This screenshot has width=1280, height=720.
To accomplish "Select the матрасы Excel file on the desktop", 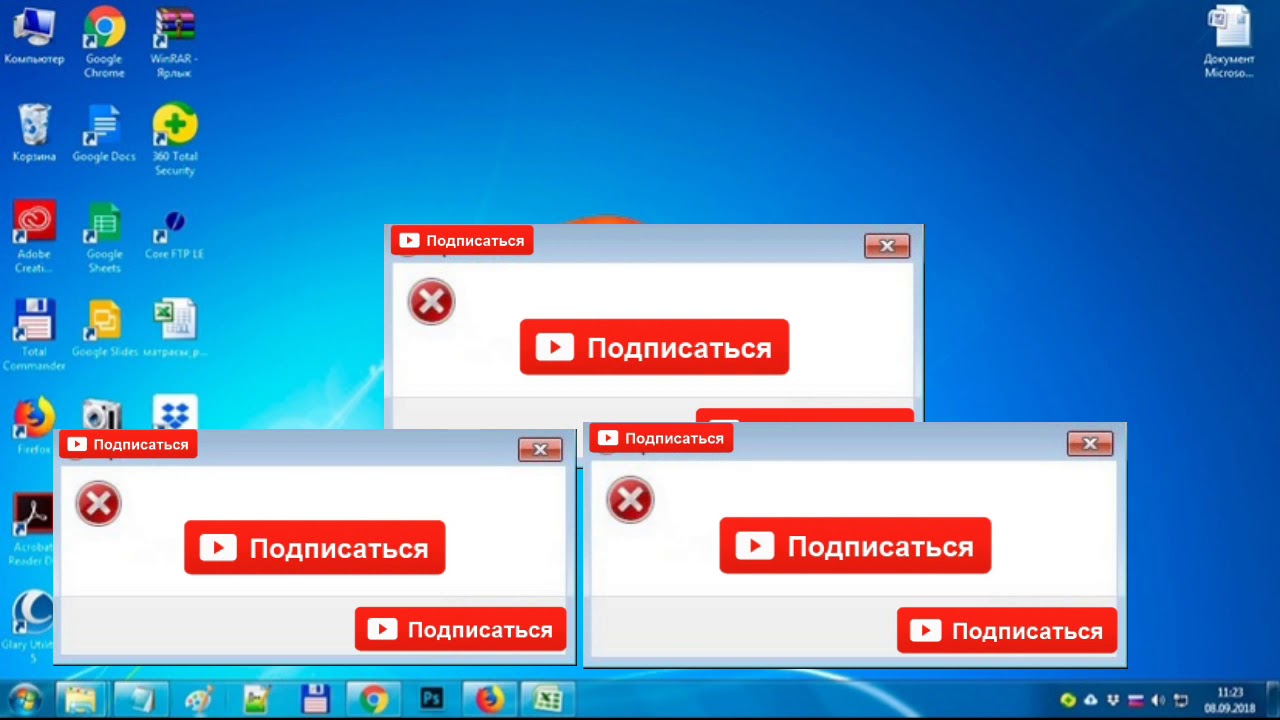I will [174, 328].
